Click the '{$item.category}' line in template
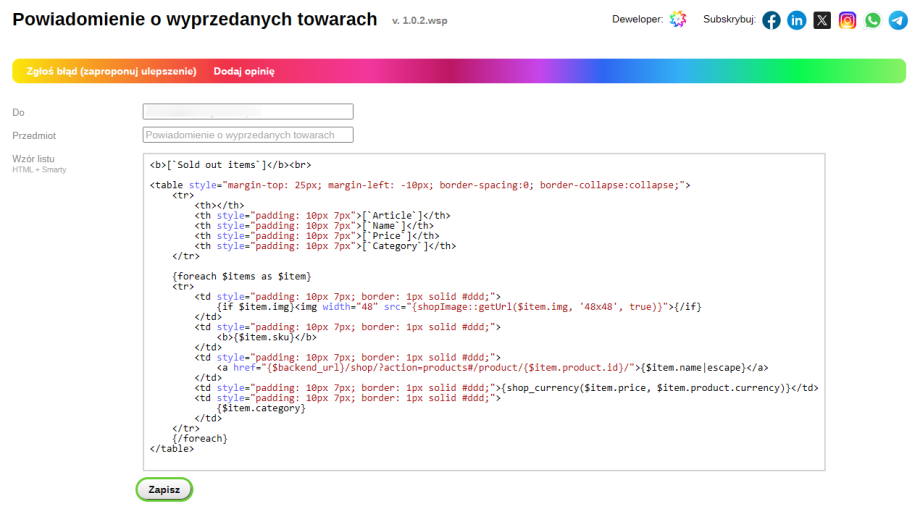This screenshot has height=509, width=920. 261,408
